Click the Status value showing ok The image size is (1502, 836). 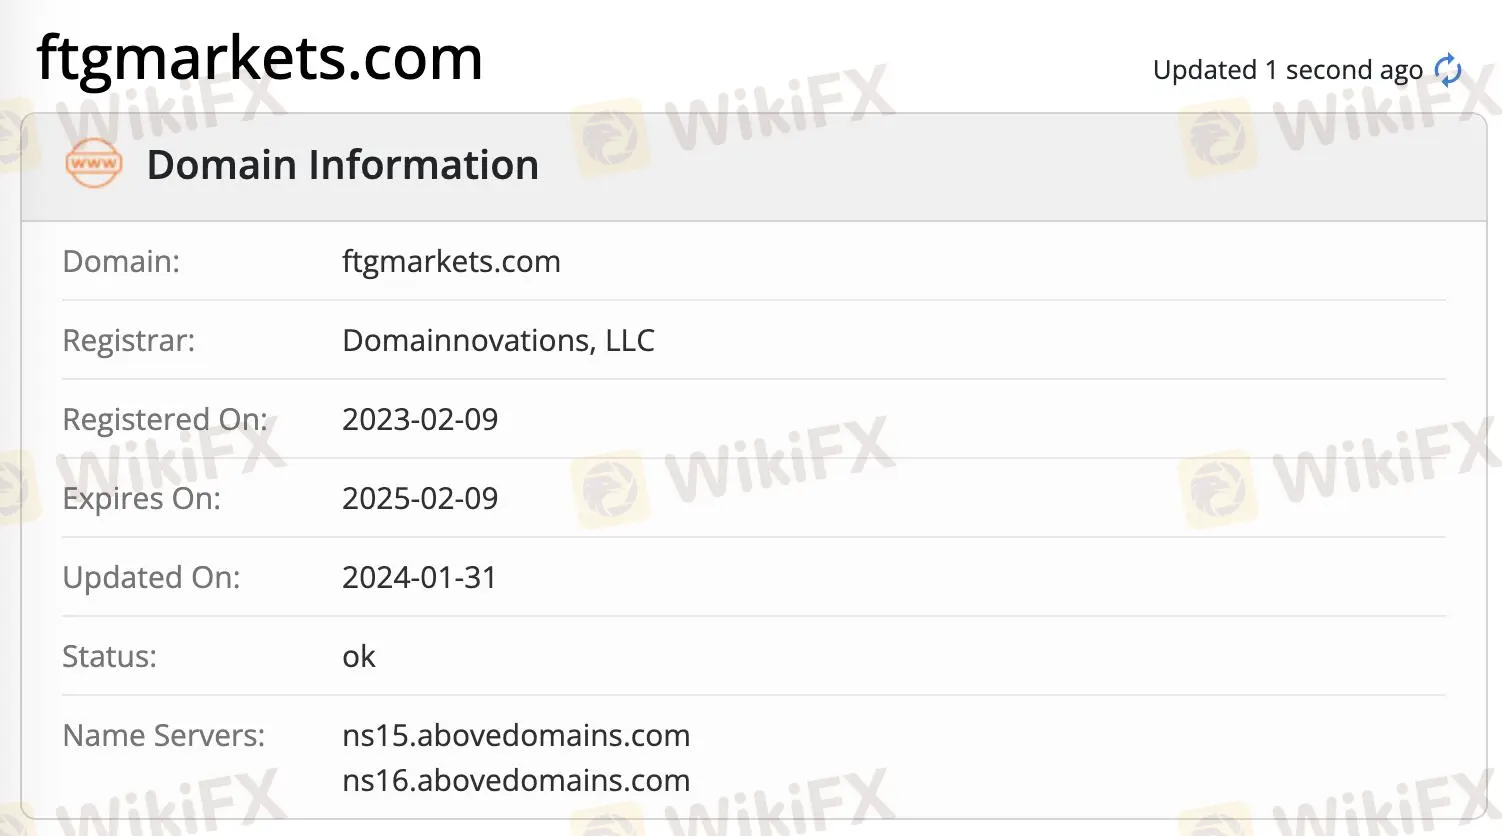click(x=358, y=656)
